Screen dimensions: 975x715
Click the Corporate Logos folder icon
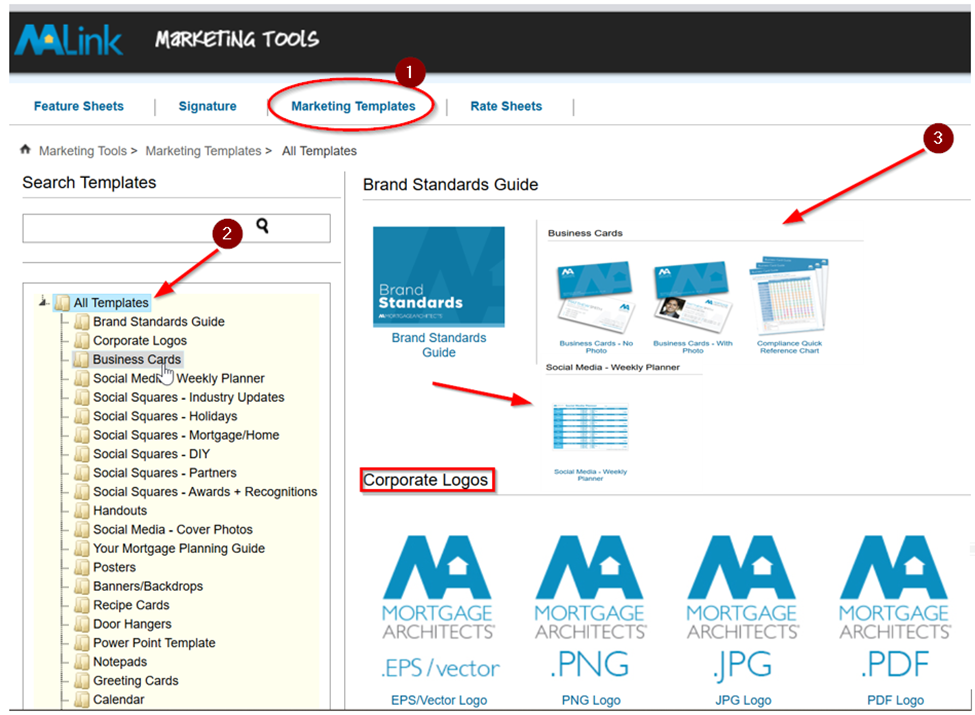tap(81, 341)
